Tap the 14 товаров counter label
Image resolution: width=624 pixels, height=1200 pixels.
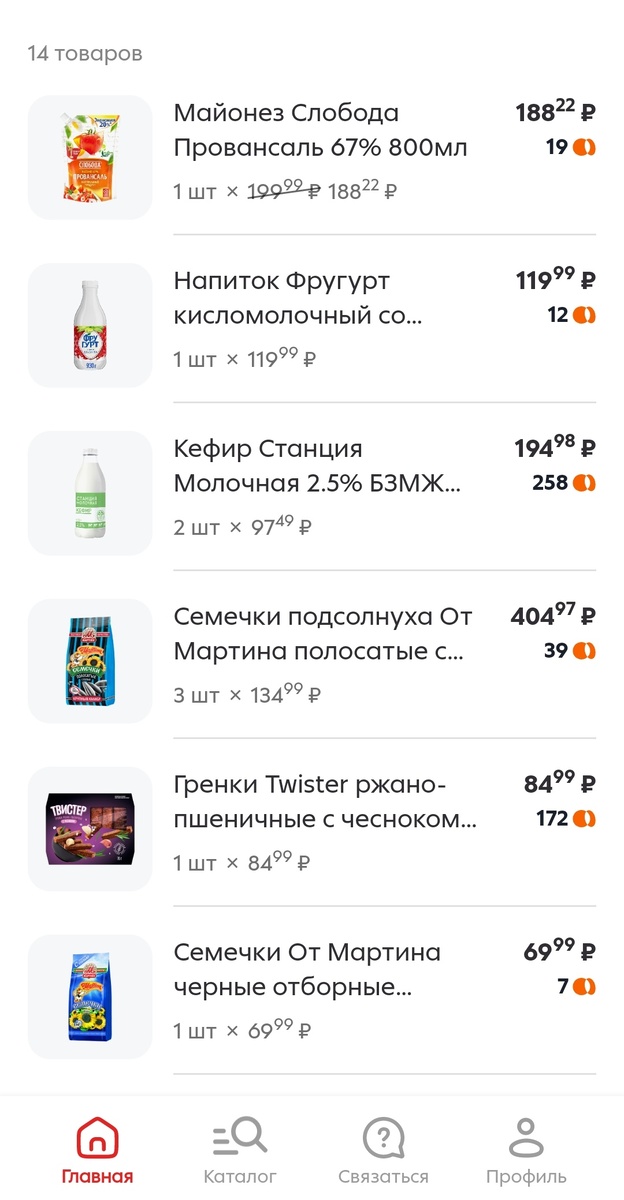tap(84, 55)
